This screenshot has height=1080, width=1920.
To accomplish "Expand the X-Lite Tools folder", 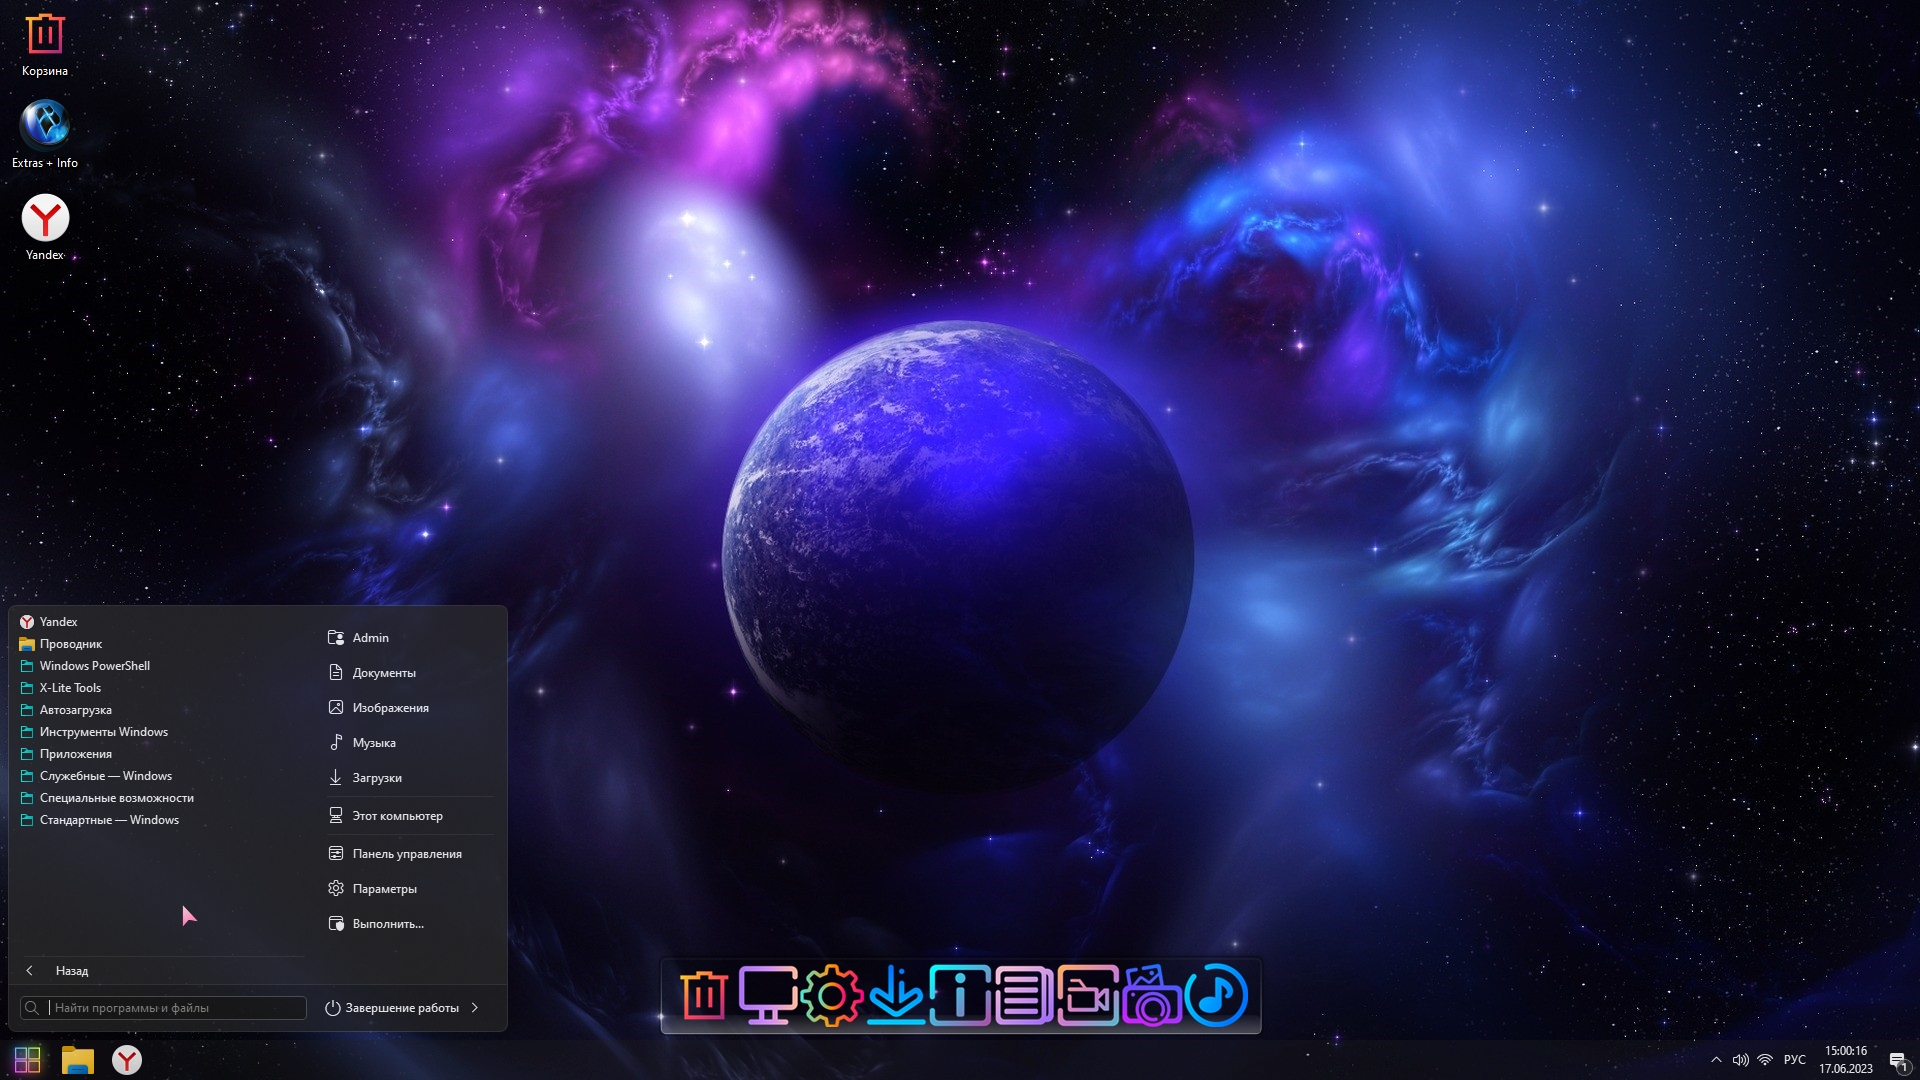I will point(70,688).
